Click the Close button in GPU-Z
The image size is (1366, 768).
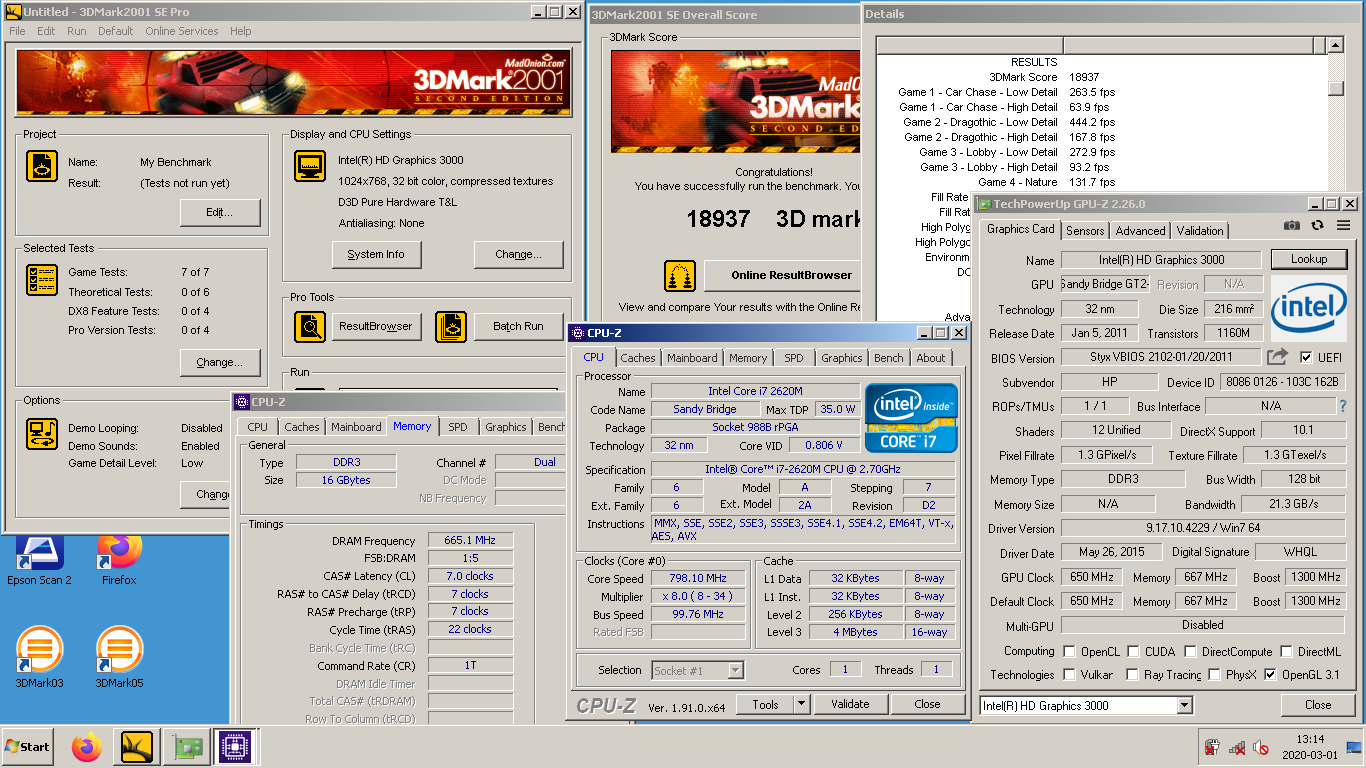(x=1318, y=705)
